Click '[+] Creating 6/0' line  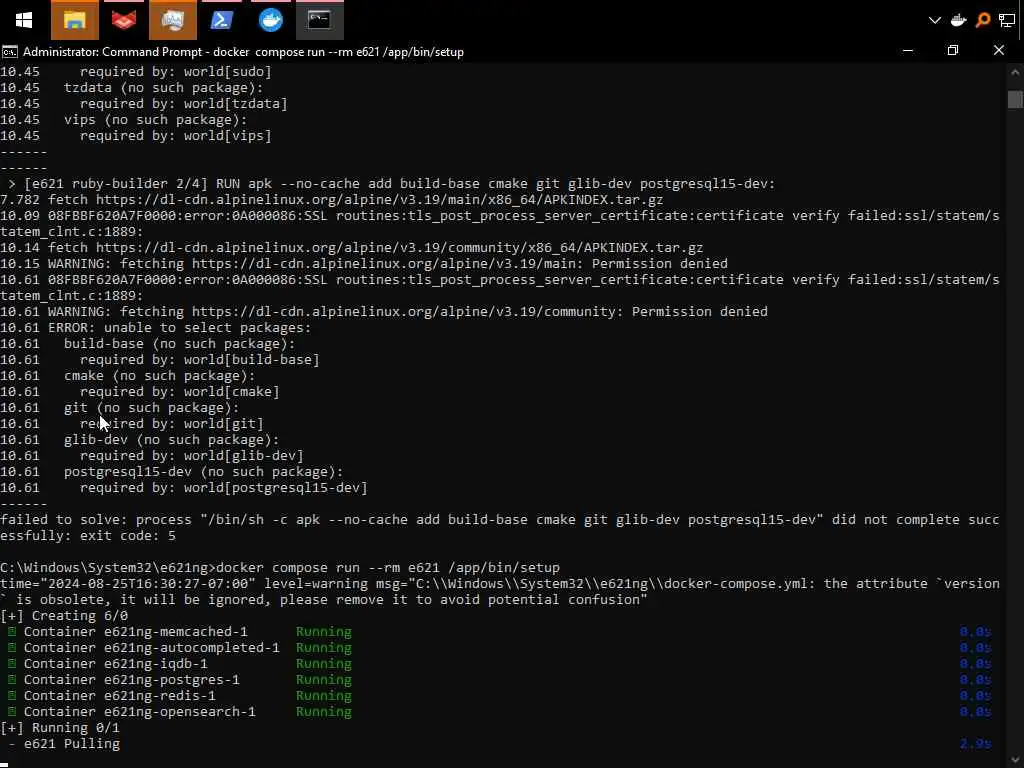64,615
